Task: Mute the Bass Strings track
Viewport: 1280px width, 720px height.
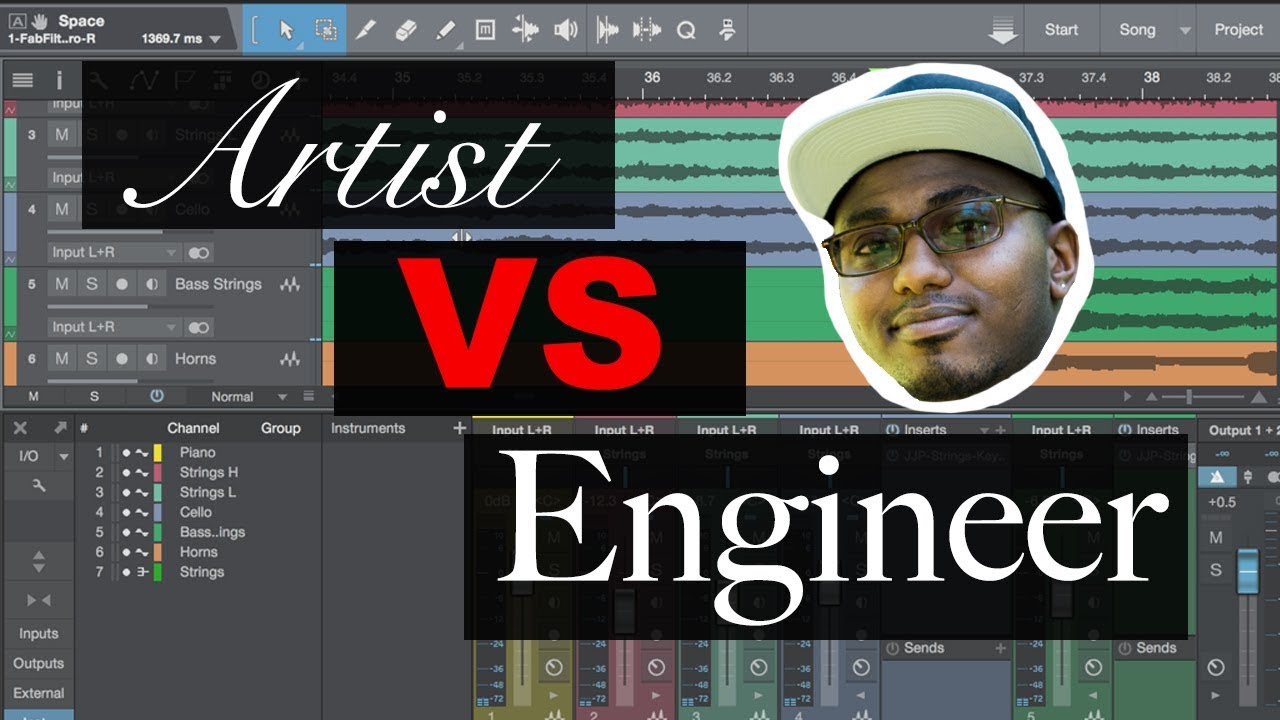Action: 62,284
